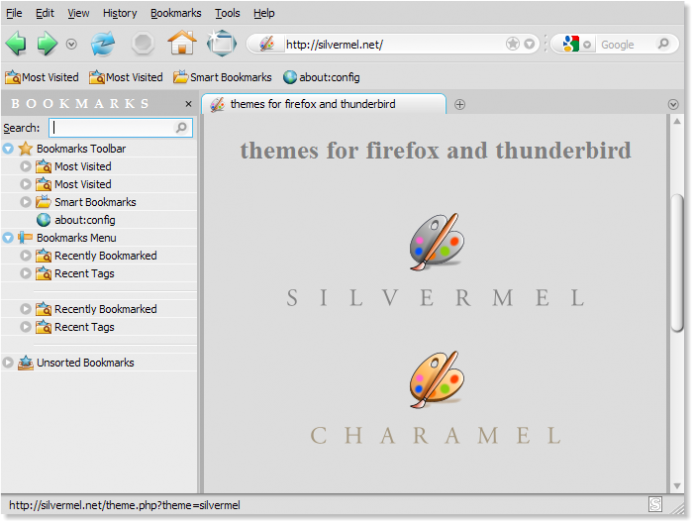This screenshot has width=695, height=525.
Task: Click the page scrollbar down arrow
Action: tap(677, 486)
